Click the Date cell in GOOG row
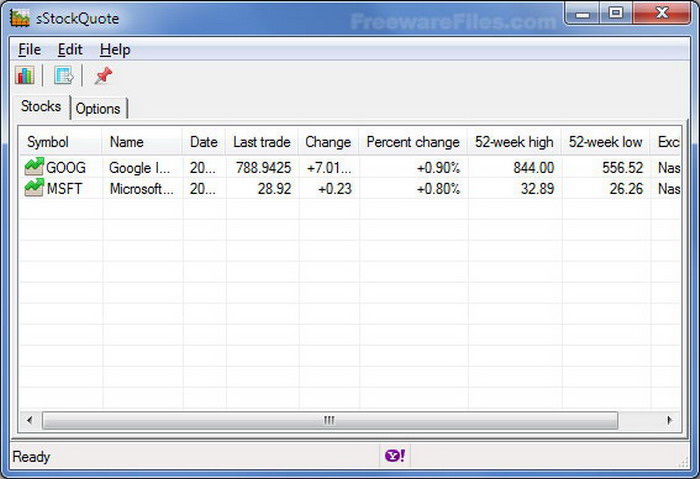Viewport: 700px width, 479px height. [x=203, y=167]
